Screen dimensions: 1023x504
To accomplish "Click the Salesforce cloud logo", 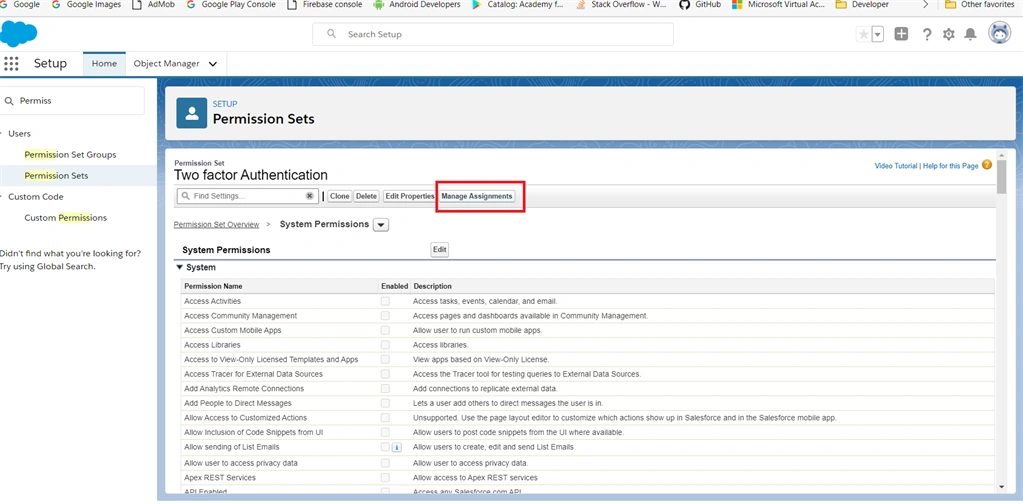I will tap(18, 34).
